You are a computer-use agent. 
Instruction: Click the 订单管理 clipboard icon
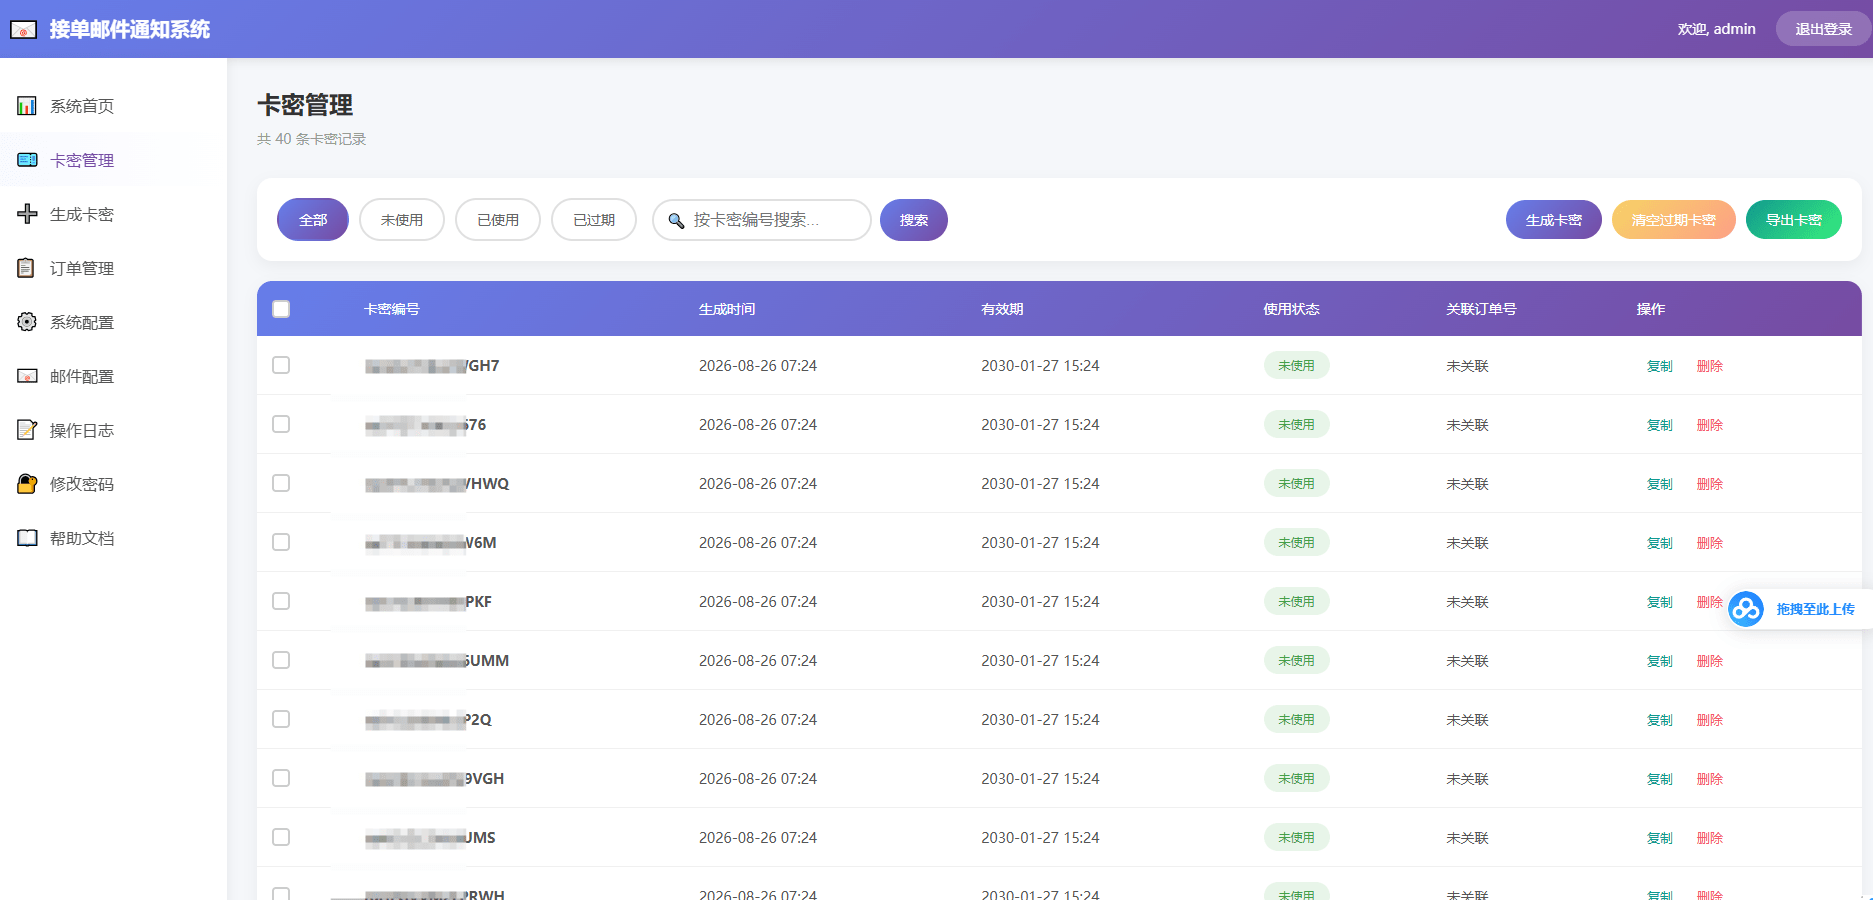click(27, 268)
